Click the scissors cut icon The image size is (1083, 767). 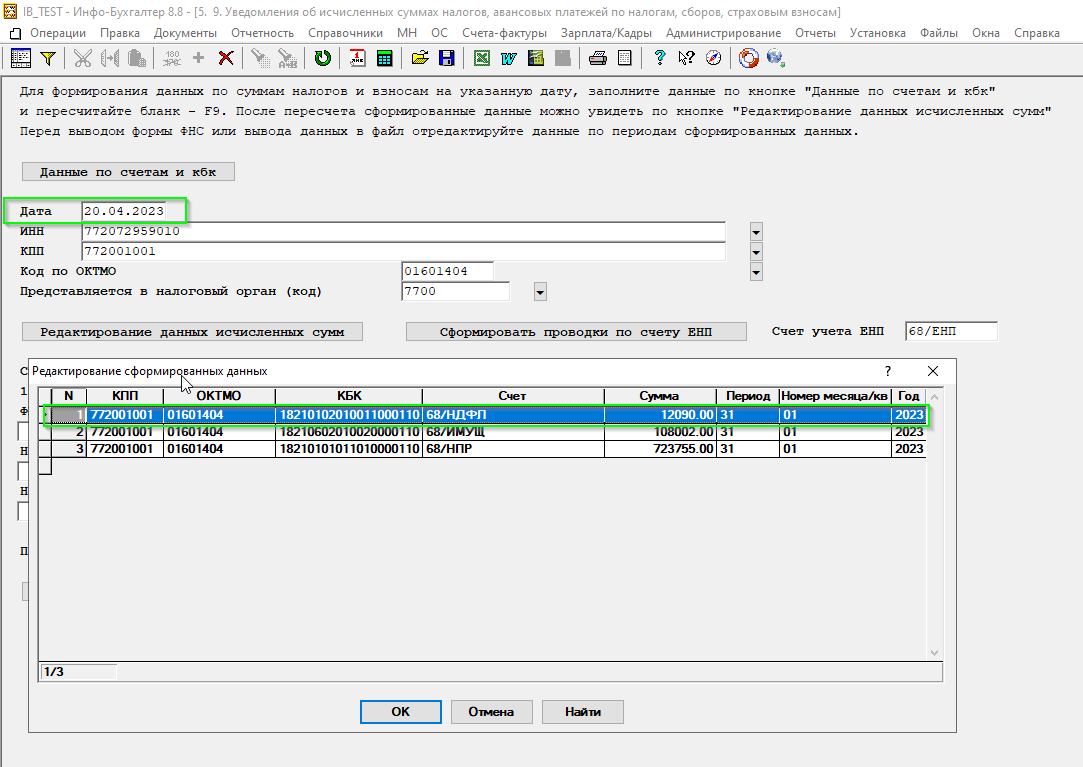(x=83, y=59)
